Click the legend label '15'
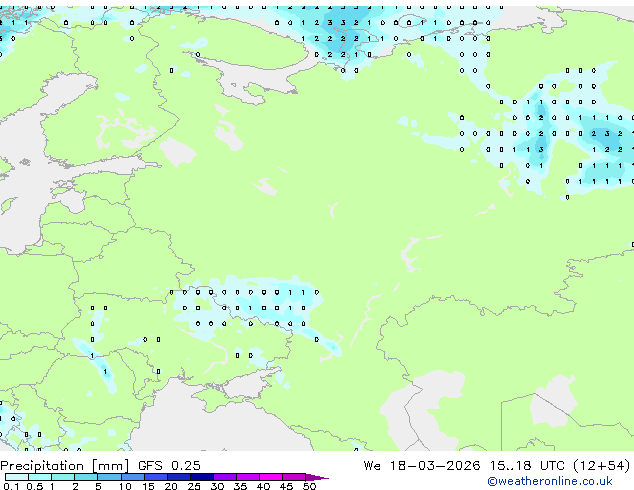 pos(148,486)
